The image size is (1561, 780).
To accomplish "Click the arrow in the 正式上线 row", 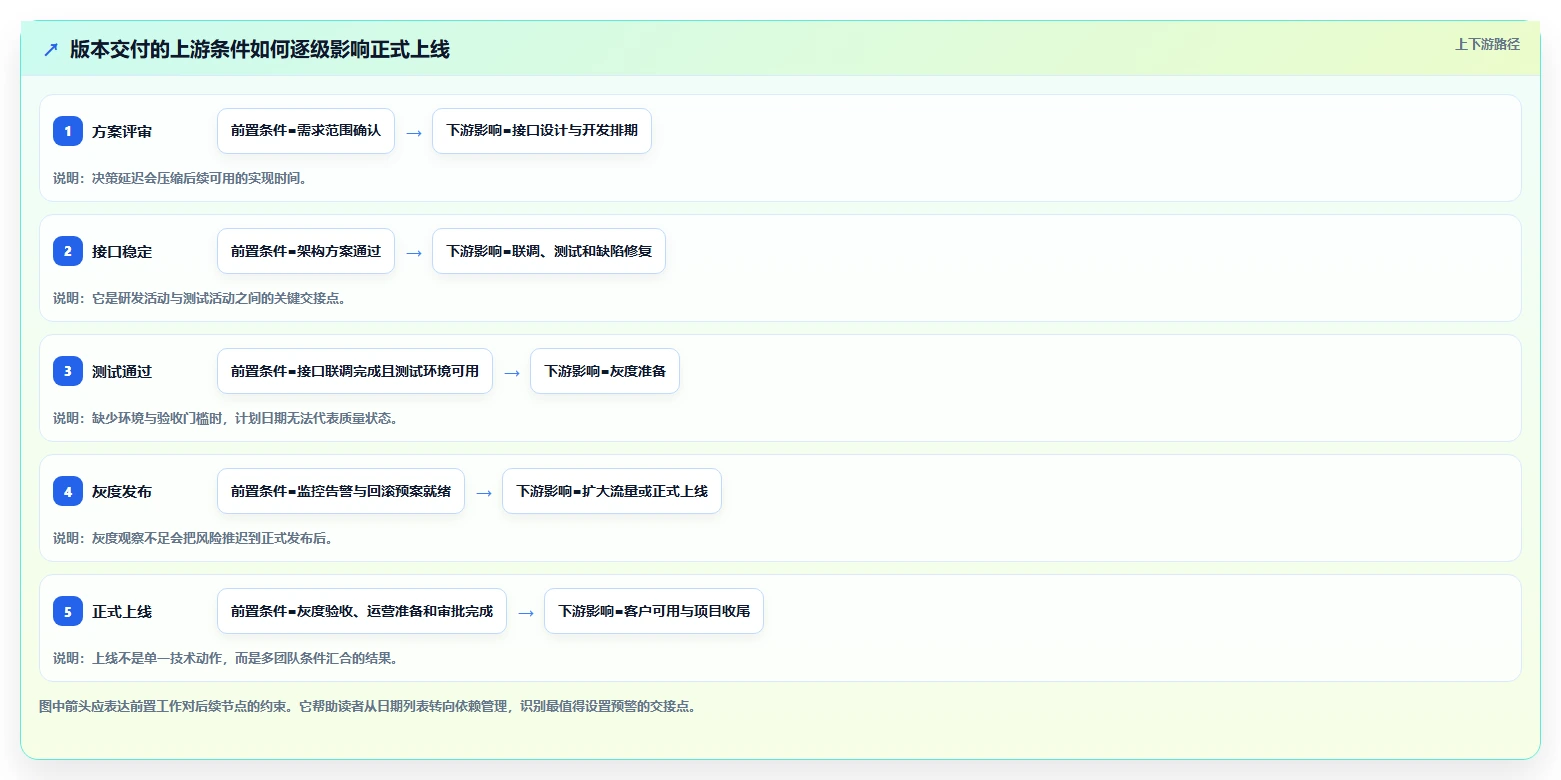I will tap(526, 613).
